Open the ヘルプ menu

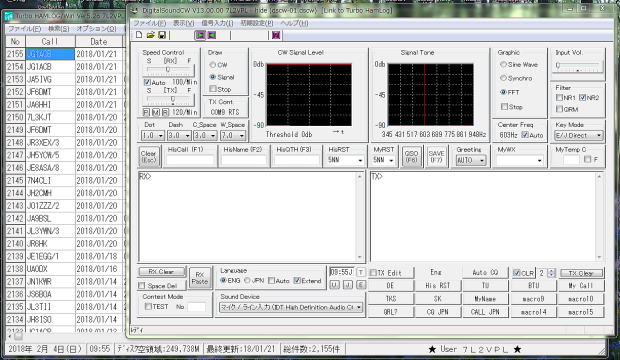coord(294,23)
